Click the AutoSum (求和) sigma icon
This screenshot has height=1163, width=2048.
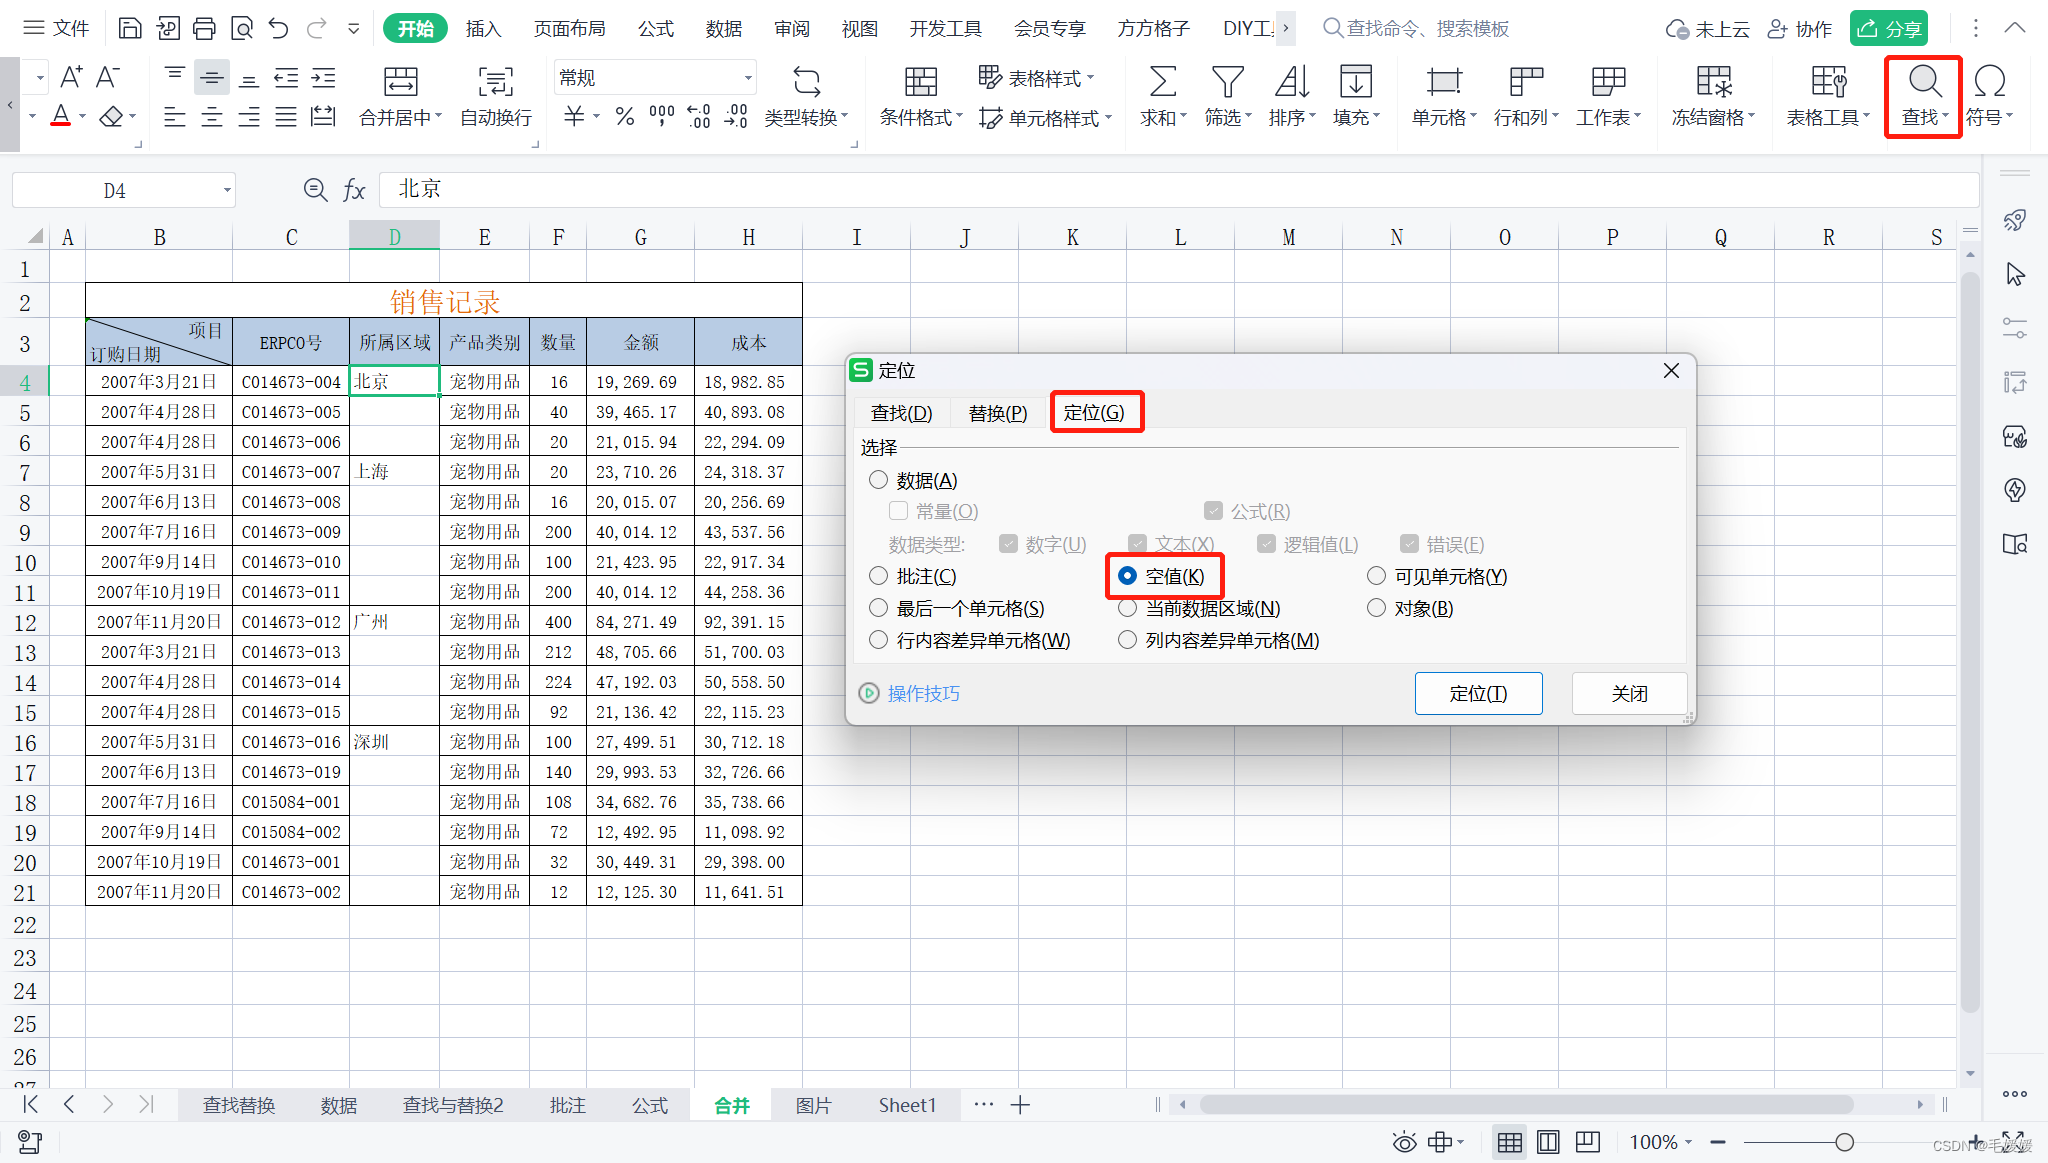1162,82
